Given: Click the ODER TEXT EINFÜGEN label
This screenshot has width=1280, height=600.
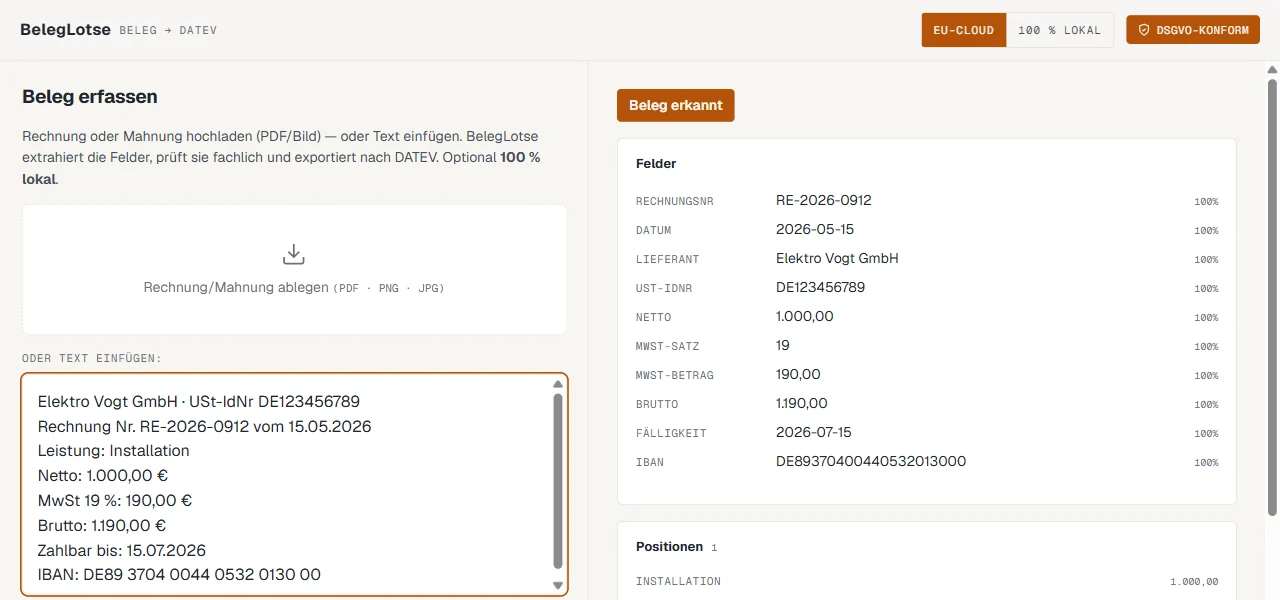Looking at the screenshot, I should tap(92, 358).
